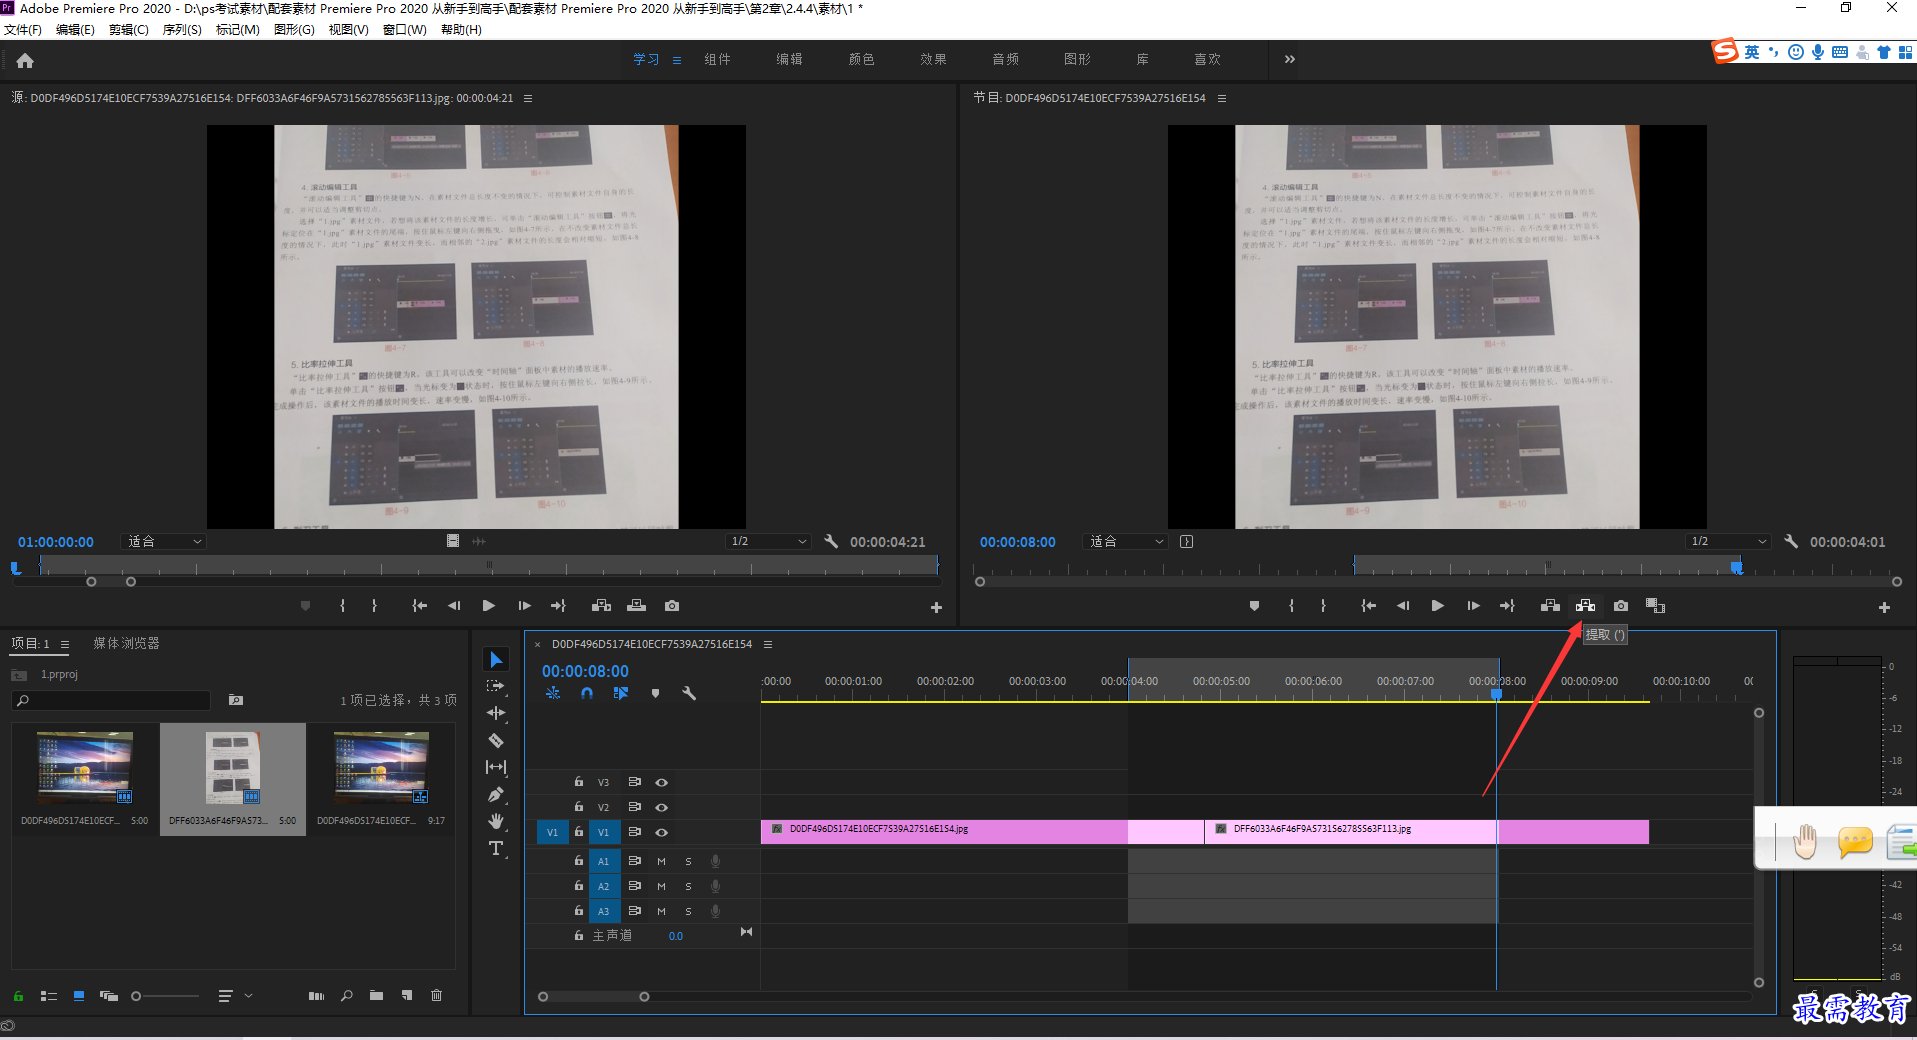This screenshot has width=1917, height=1040.
Task: Mute track A1
Action: (661, 861)
